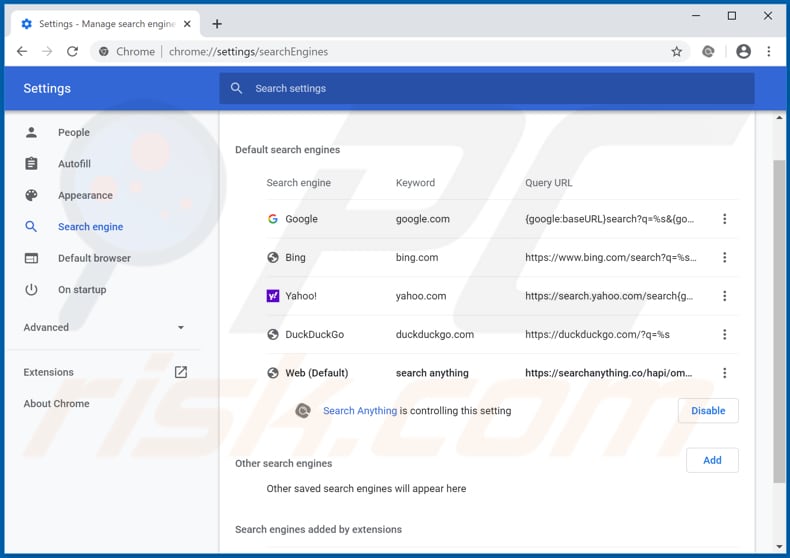This screenshot has width=790, height=558.
Task: Click the Search Anything extension toolbar icon
Action: click(x=709, y=51)
